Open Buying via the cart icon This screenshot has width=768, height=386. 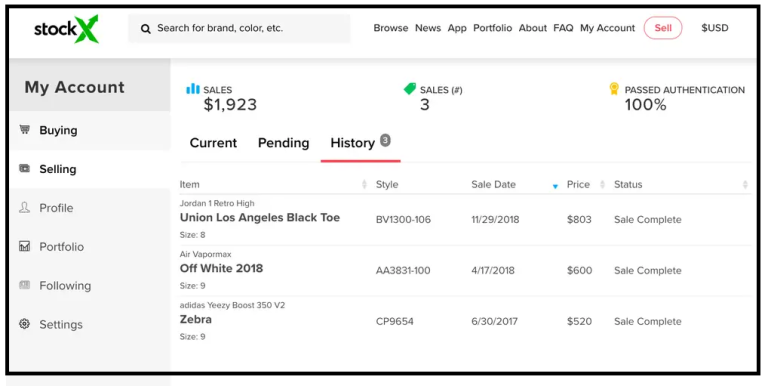tap(24, 130)
